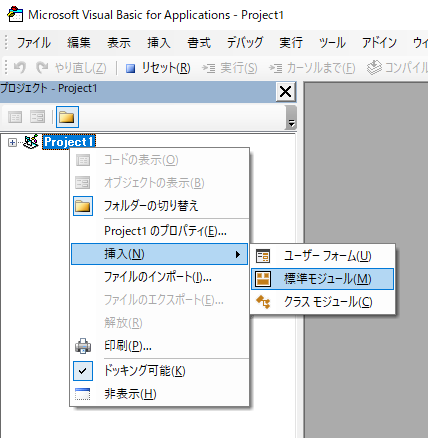Click the リセット(R) toolbar button
Image resolution: width=428 pixels, height=438 pixels.
pos(158,68)
